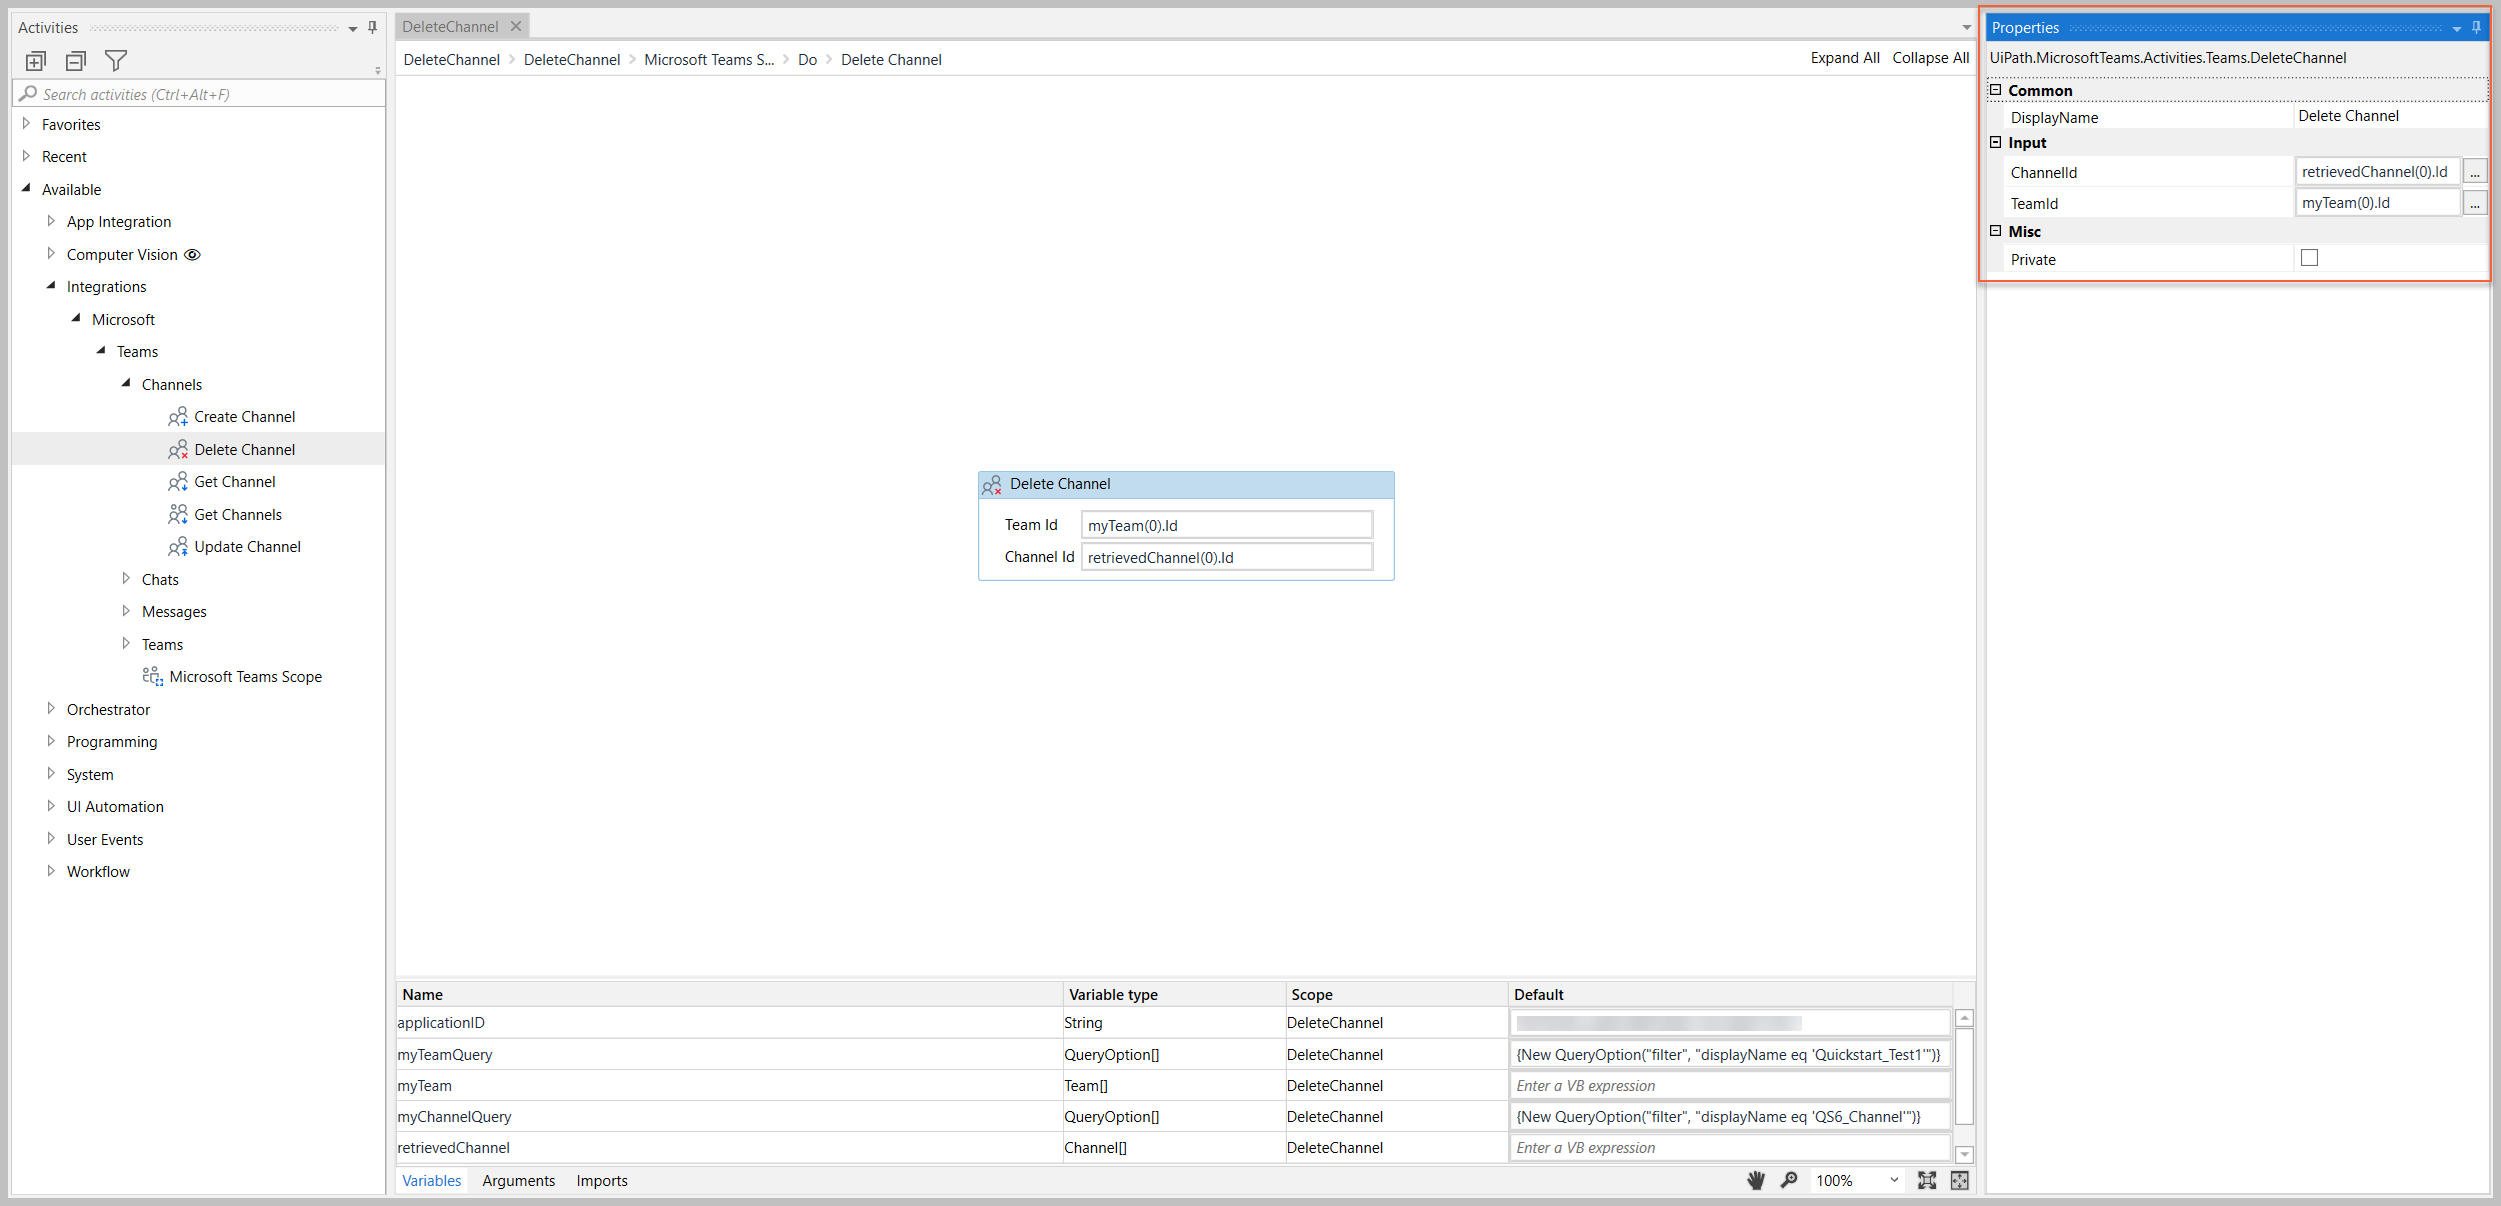Viewport: 2501px width, 1206px height.
Task: Click the Expand All button in designer
Action: pyautogui.click(x=1845, y=58)
